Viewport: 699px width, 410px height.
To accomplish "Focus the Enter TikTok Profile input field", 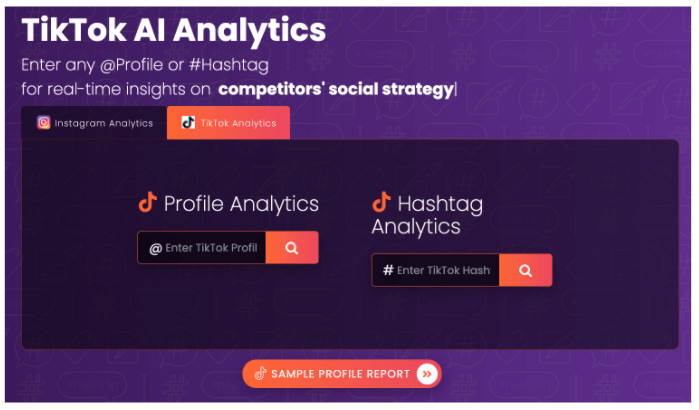I will coord(210,248).
